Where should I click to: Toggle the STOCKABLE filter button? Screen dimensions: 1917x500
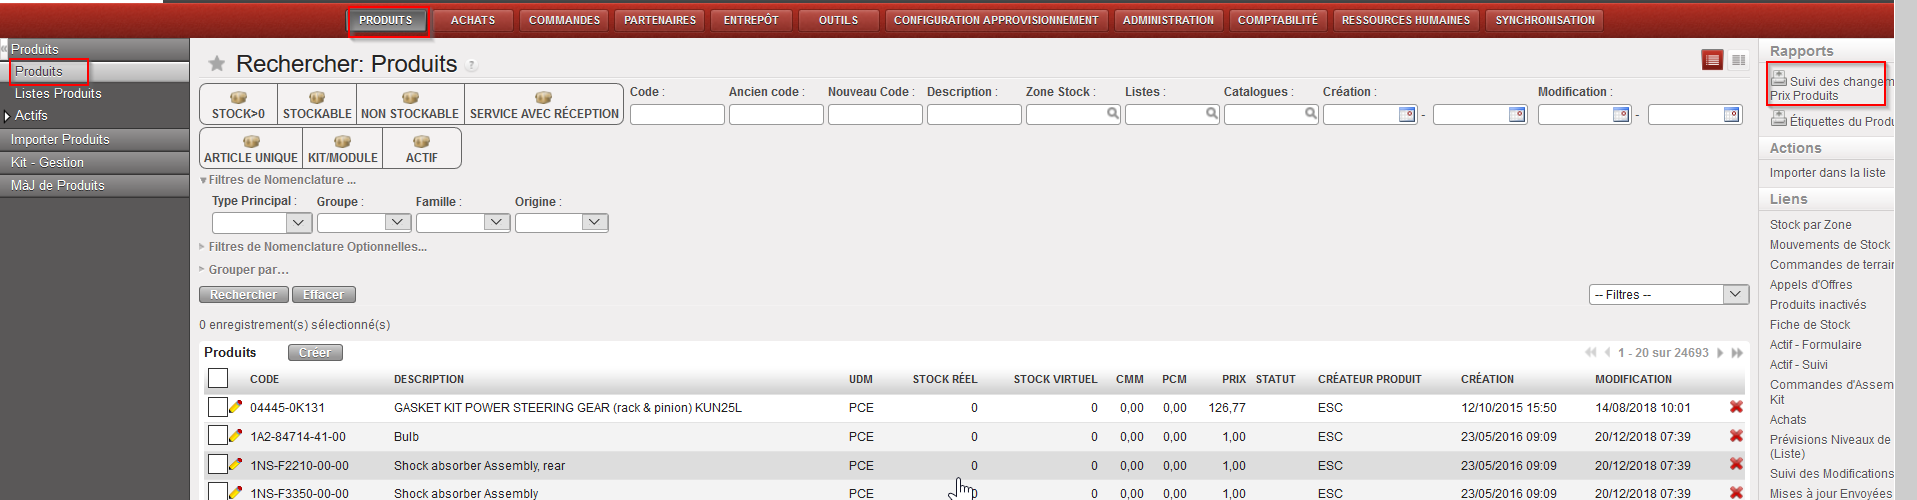(317, 105)
